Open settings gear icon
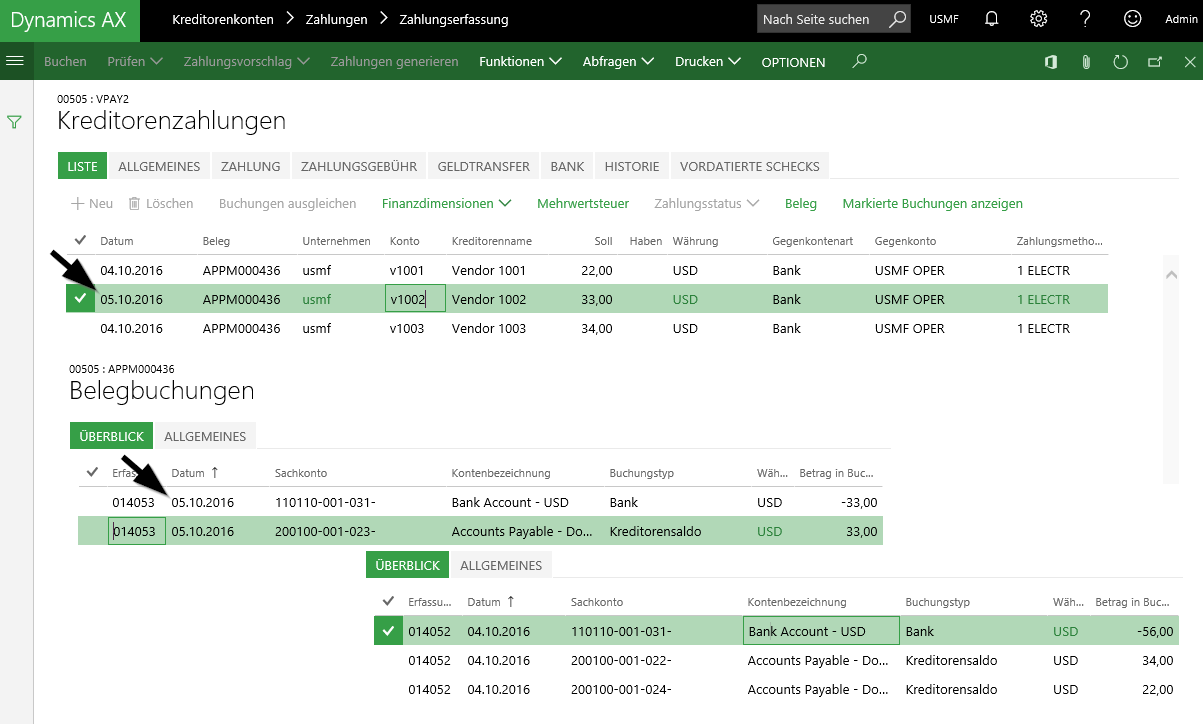This screenshot has height=724, width=1203. [1039, 19]
